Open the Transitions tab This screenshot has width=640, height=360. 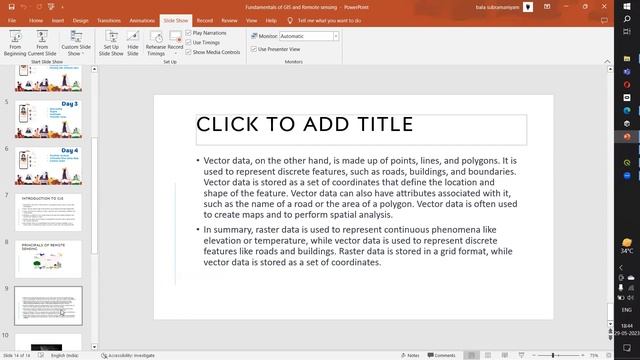[109, 20]
